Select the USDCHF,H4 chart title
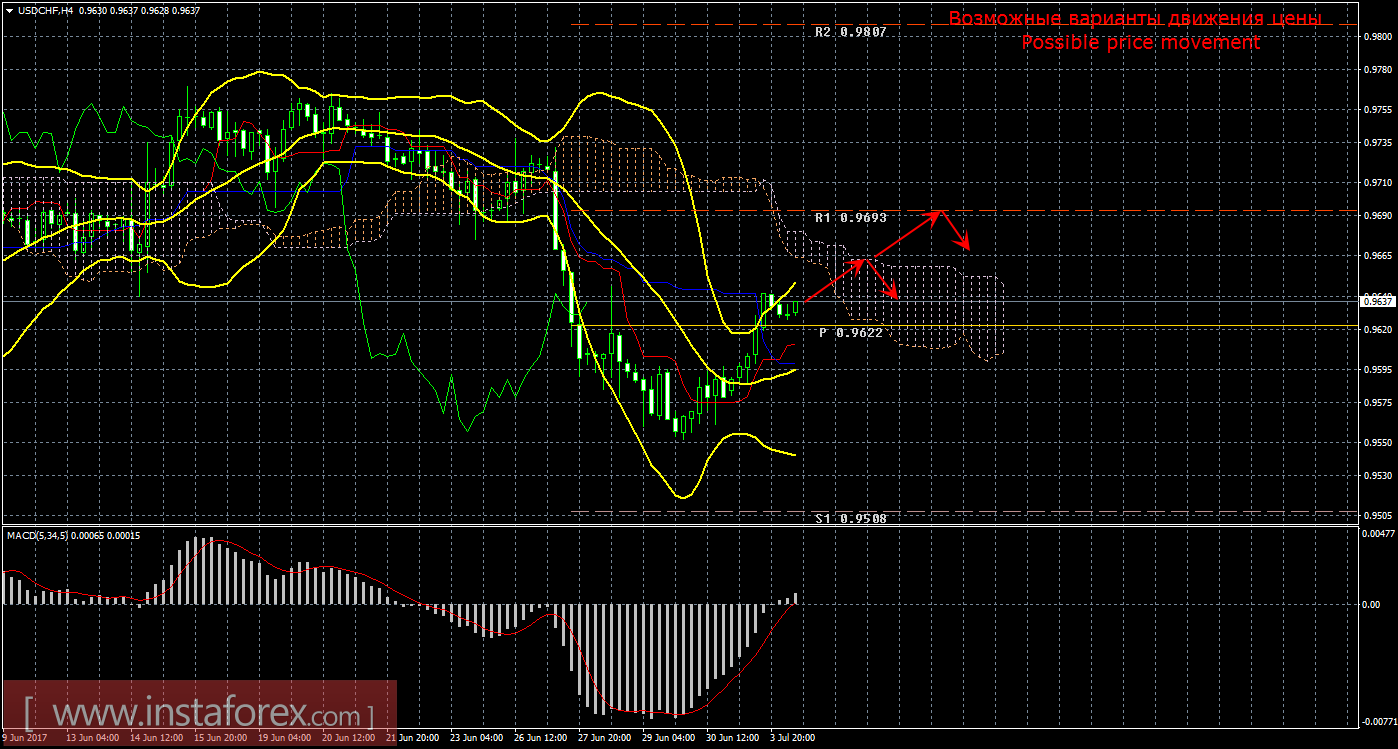The image size is (1398, 749). coord(44,11)
